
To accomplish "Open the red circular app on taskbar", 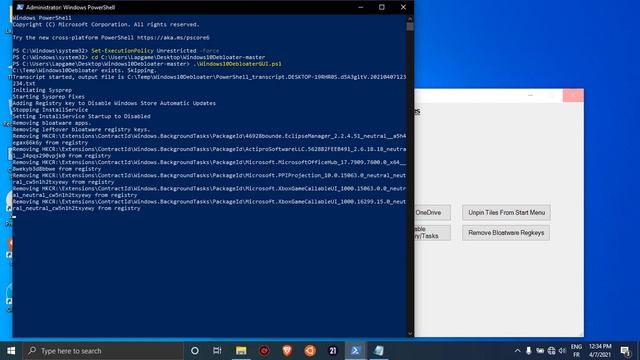I will [x=264, y=351].
